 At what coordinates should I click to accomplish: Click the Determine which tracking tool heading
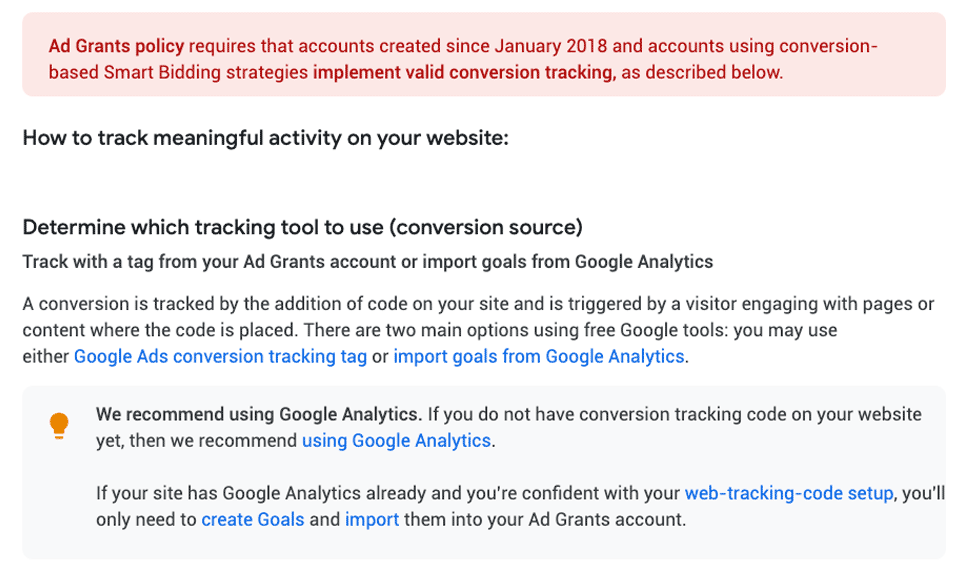(x=303, y=227)
